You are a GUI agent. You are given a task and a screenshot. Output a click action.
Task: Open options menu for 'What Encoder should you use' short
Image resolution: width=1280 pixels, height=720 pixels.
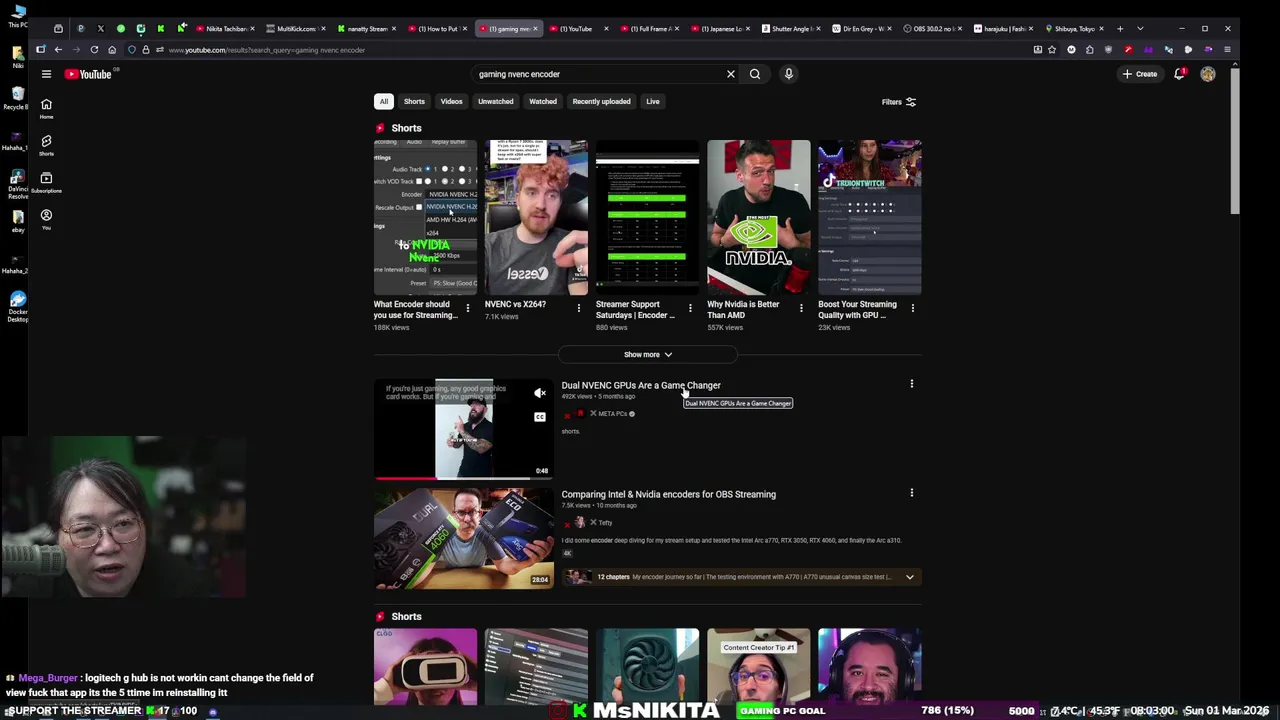click(467, 308)
